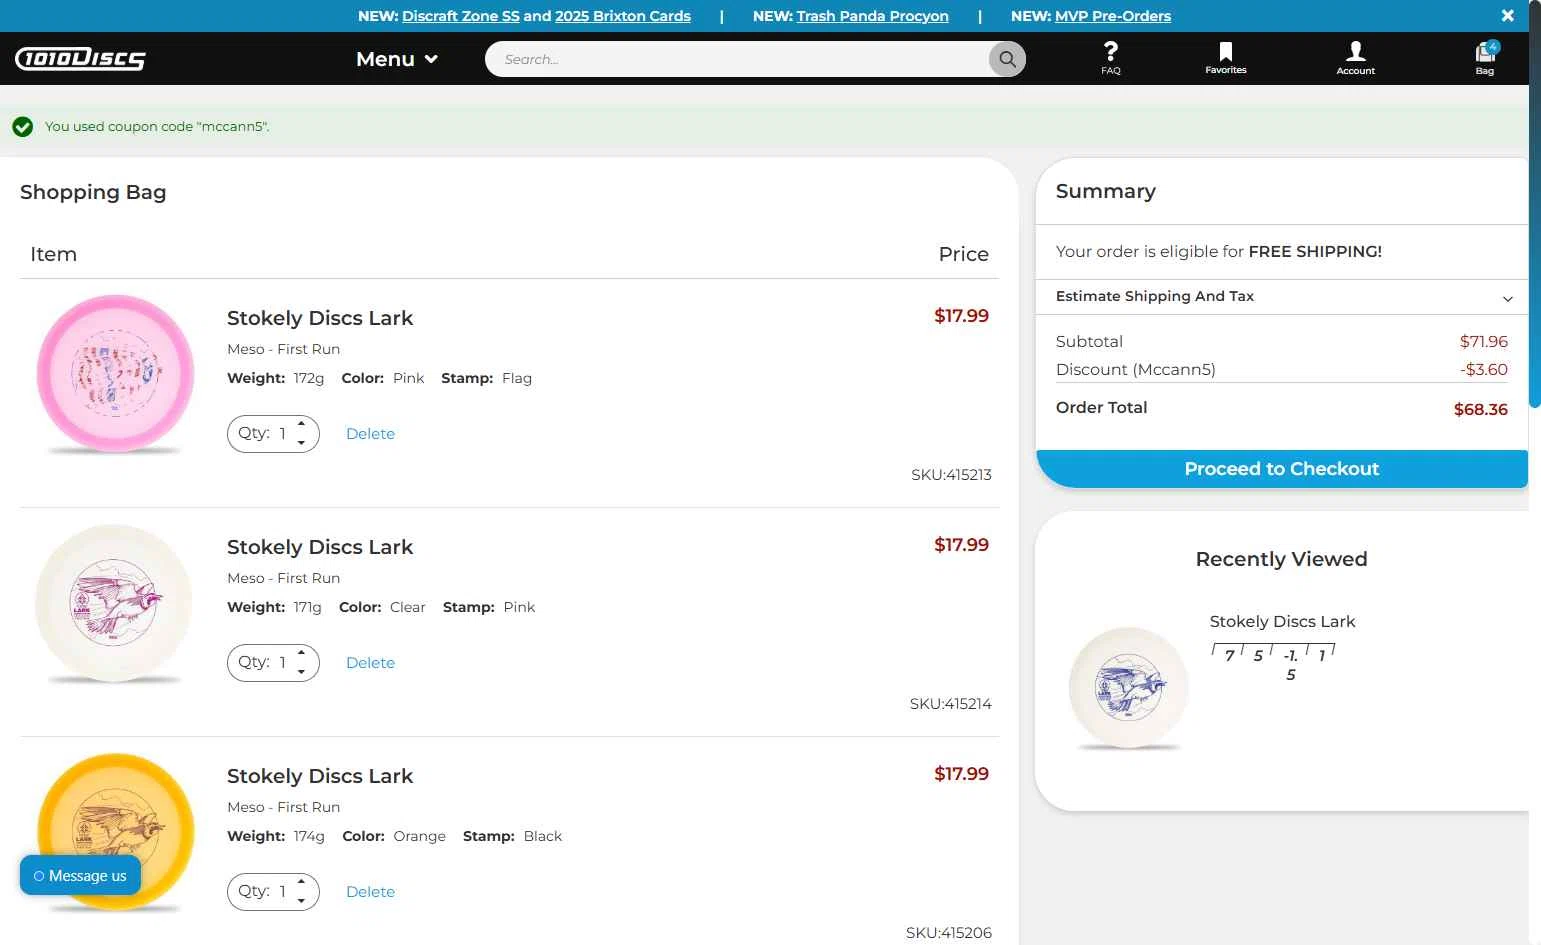Open Trash Panda Procyon link

[x=873, y=16]
